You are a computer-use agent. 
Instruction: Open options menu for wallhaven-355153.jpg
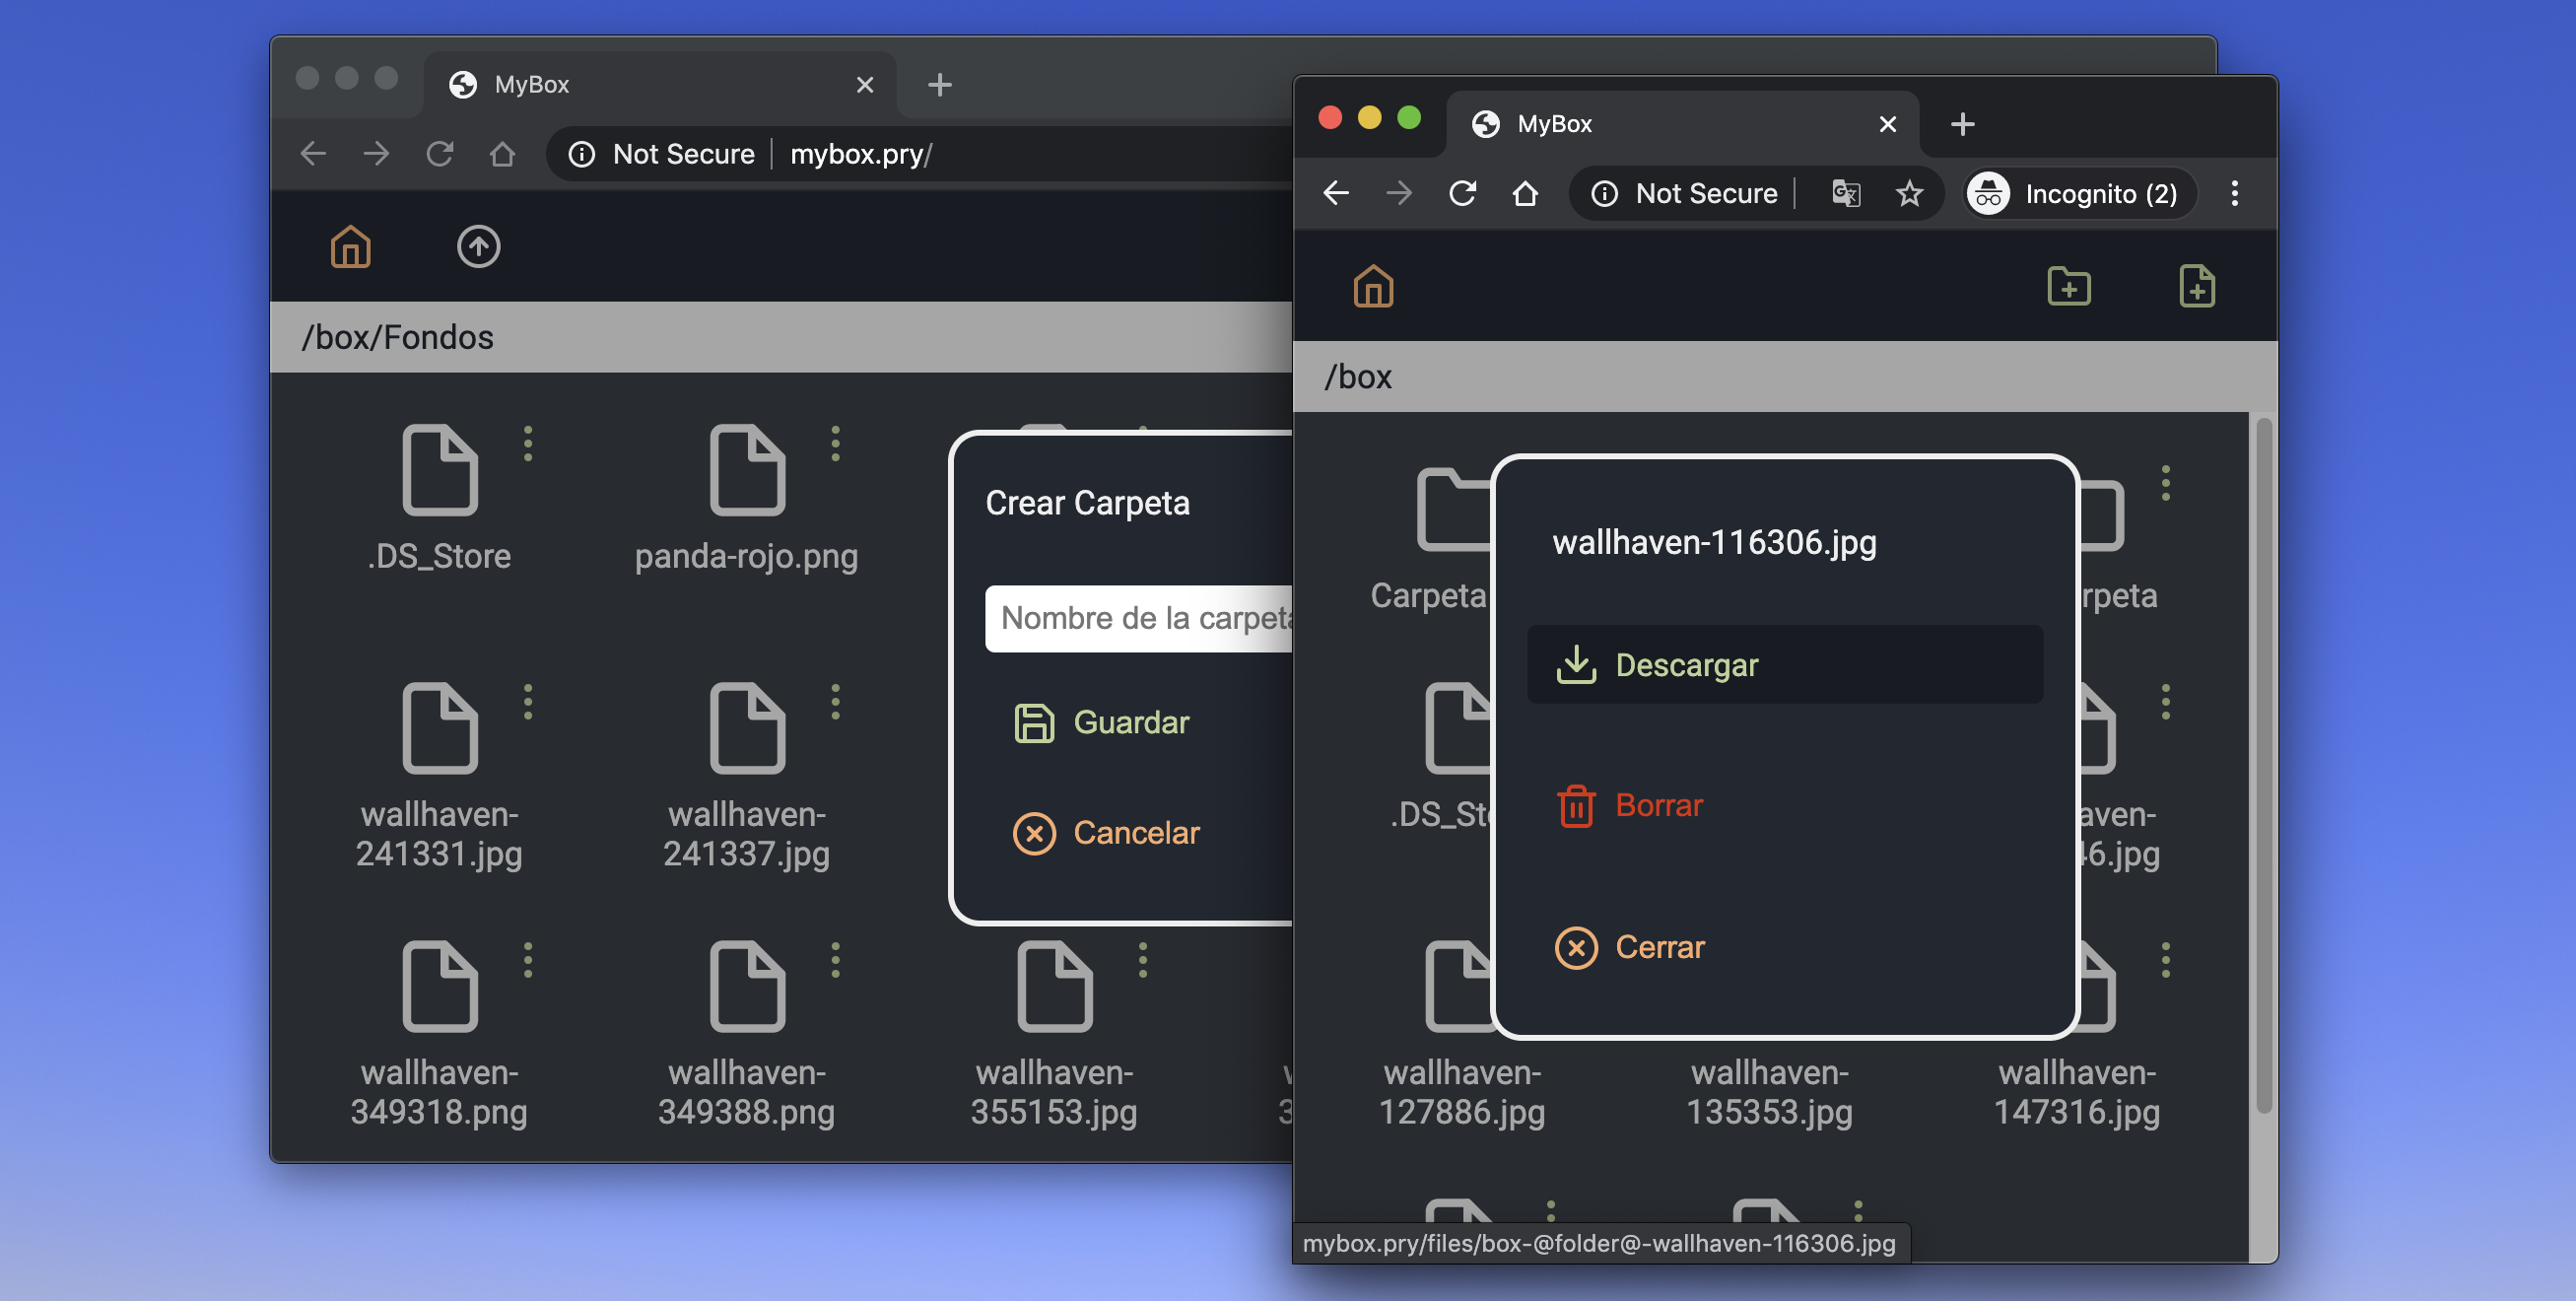tap(1142, 959)
